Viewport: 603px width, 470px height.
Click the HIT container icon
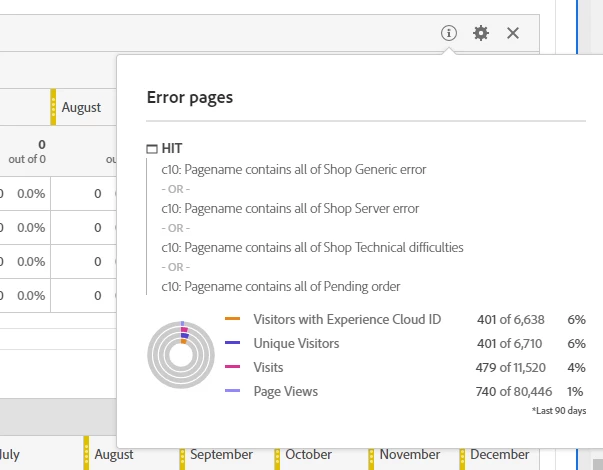tap(152, 149)
